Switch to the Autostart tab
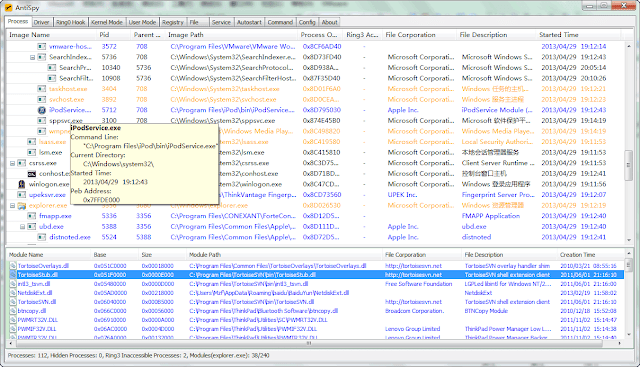 click(249, 22)
